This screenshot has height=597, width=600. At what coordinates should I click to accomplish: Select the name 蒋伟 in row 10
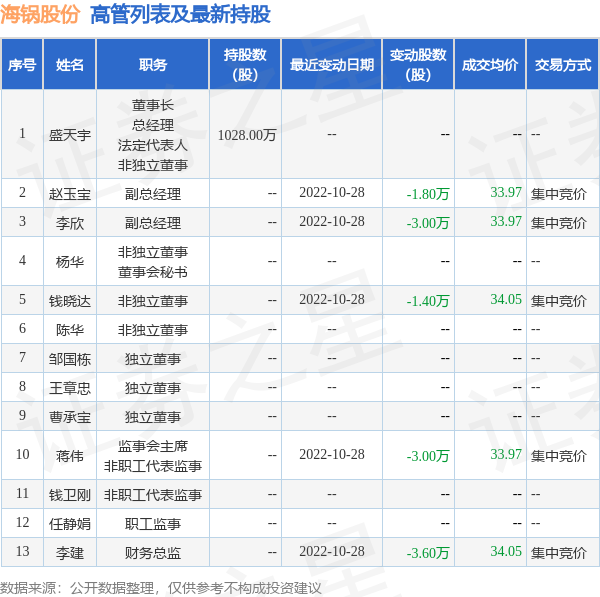[x=70, y=456]
